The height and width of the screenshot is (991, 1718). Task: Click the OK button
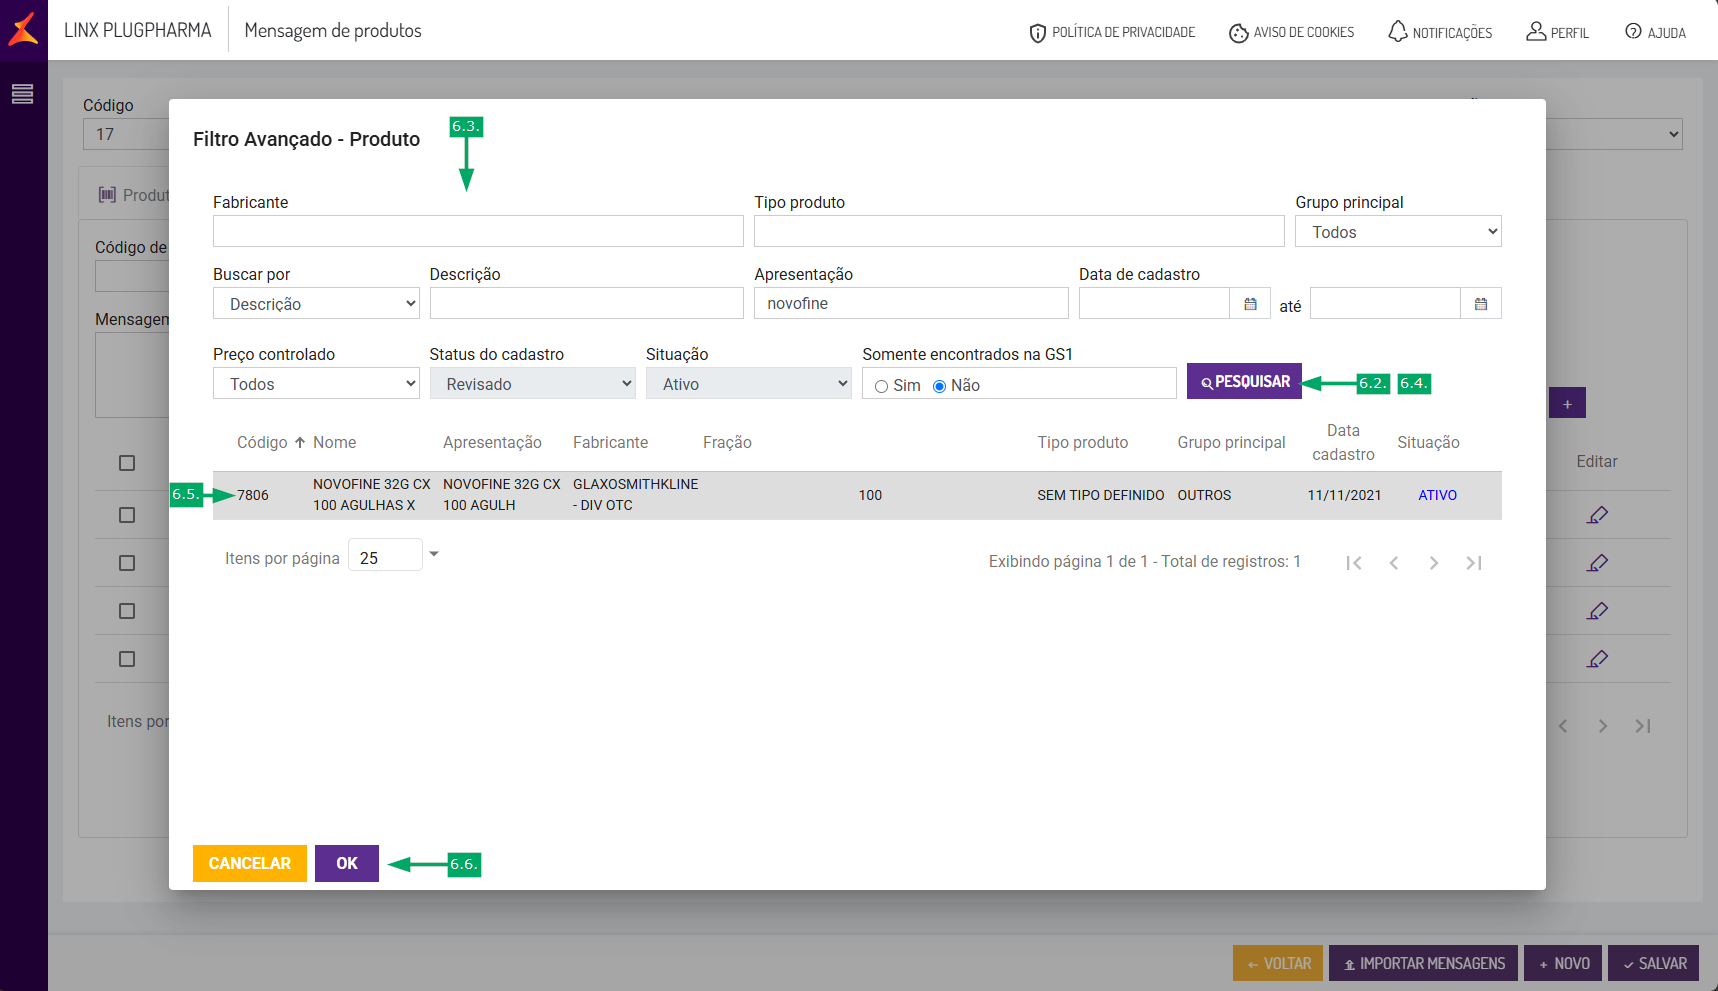coord(347,863)
